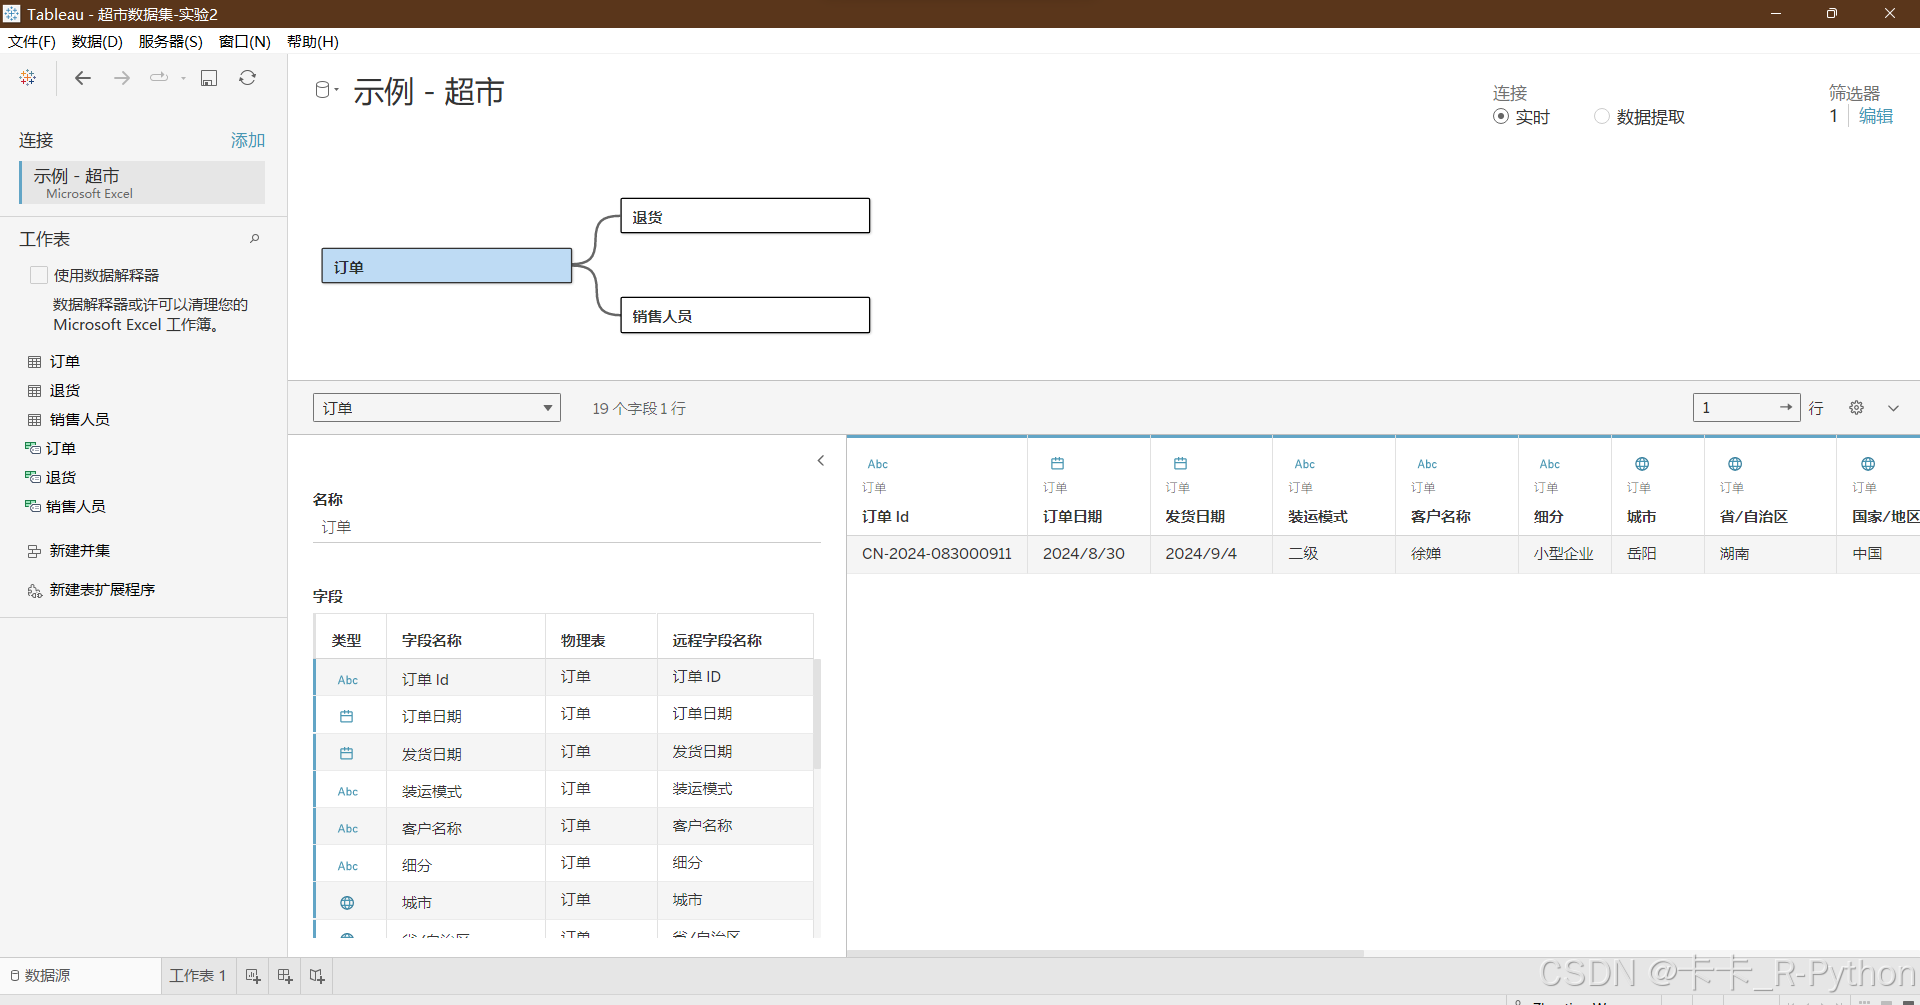Select the 退货 table box in the canvas
This screenshot has height=1005, width=1920.
pyautogui.click(x=745, y=216)
